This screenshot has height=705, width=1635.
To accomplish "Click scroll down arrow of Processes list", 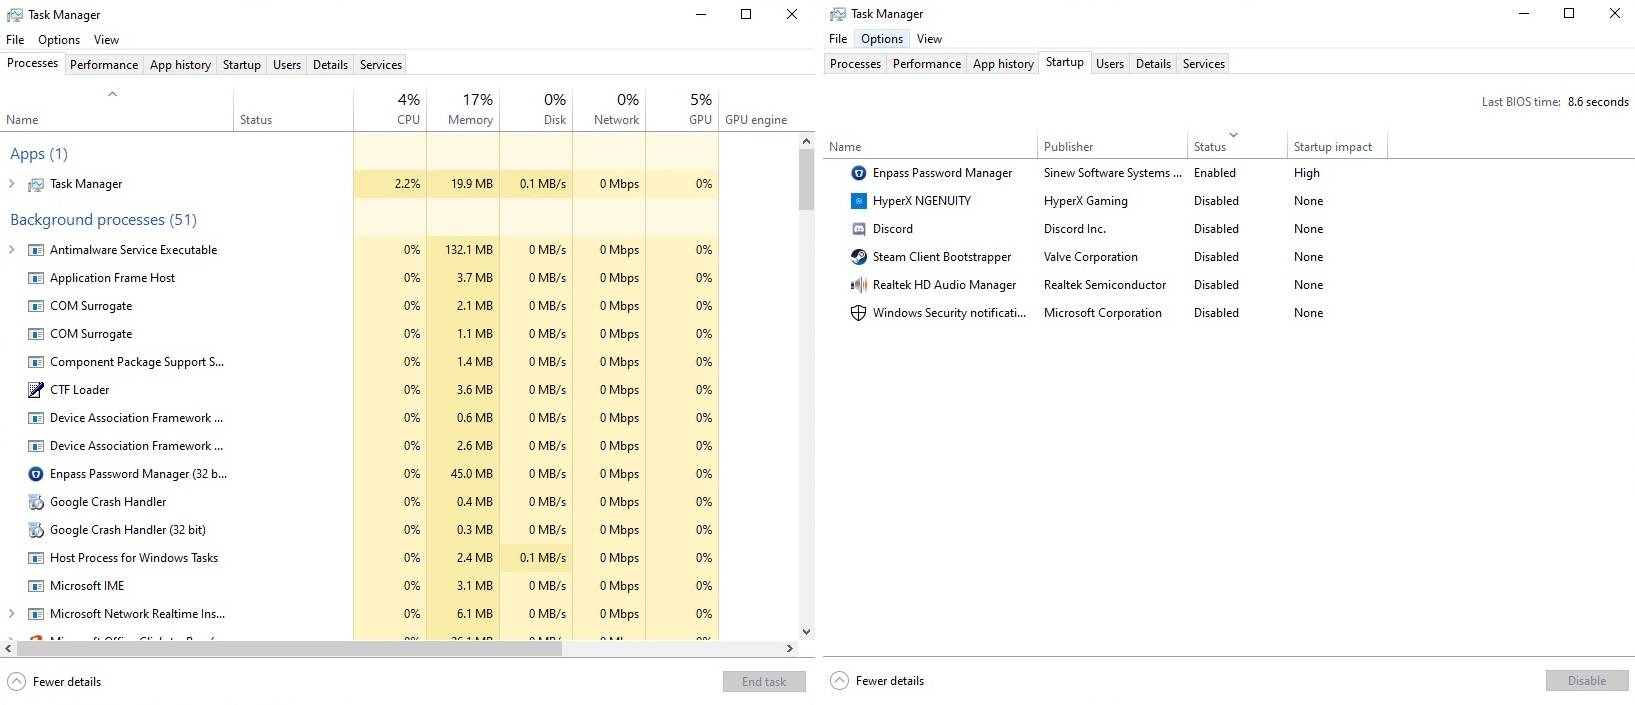I will (x=807, y=632).
